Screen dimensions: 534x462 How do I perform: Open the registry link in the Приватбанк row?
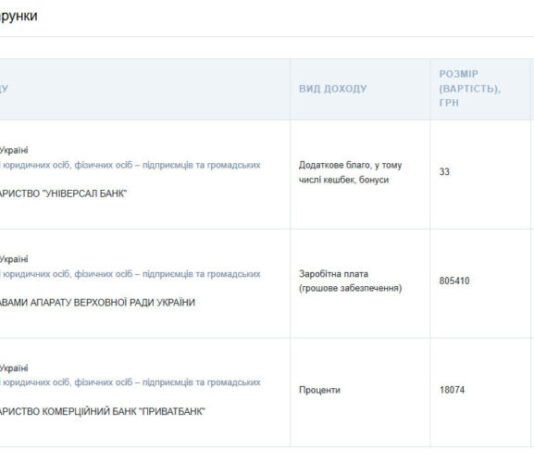point(130,382)
